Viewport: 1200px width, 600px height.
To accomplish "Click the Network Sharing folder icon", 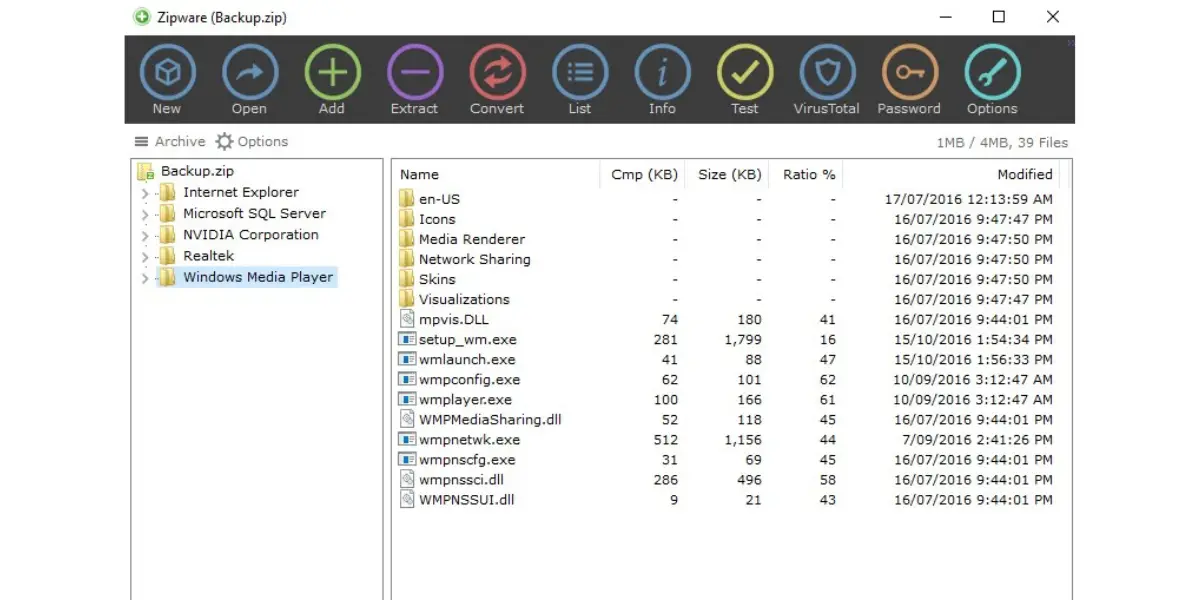I will point(407,259).
